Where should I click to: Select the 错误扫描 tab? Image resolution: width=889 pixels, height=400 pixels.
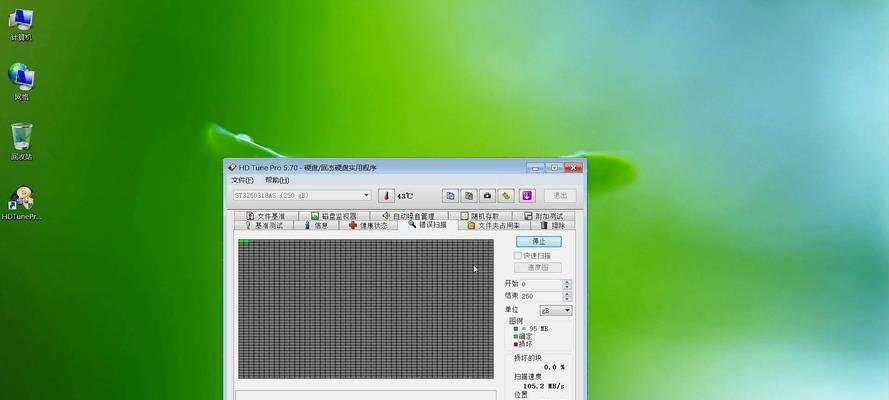[x=427, y=224]
